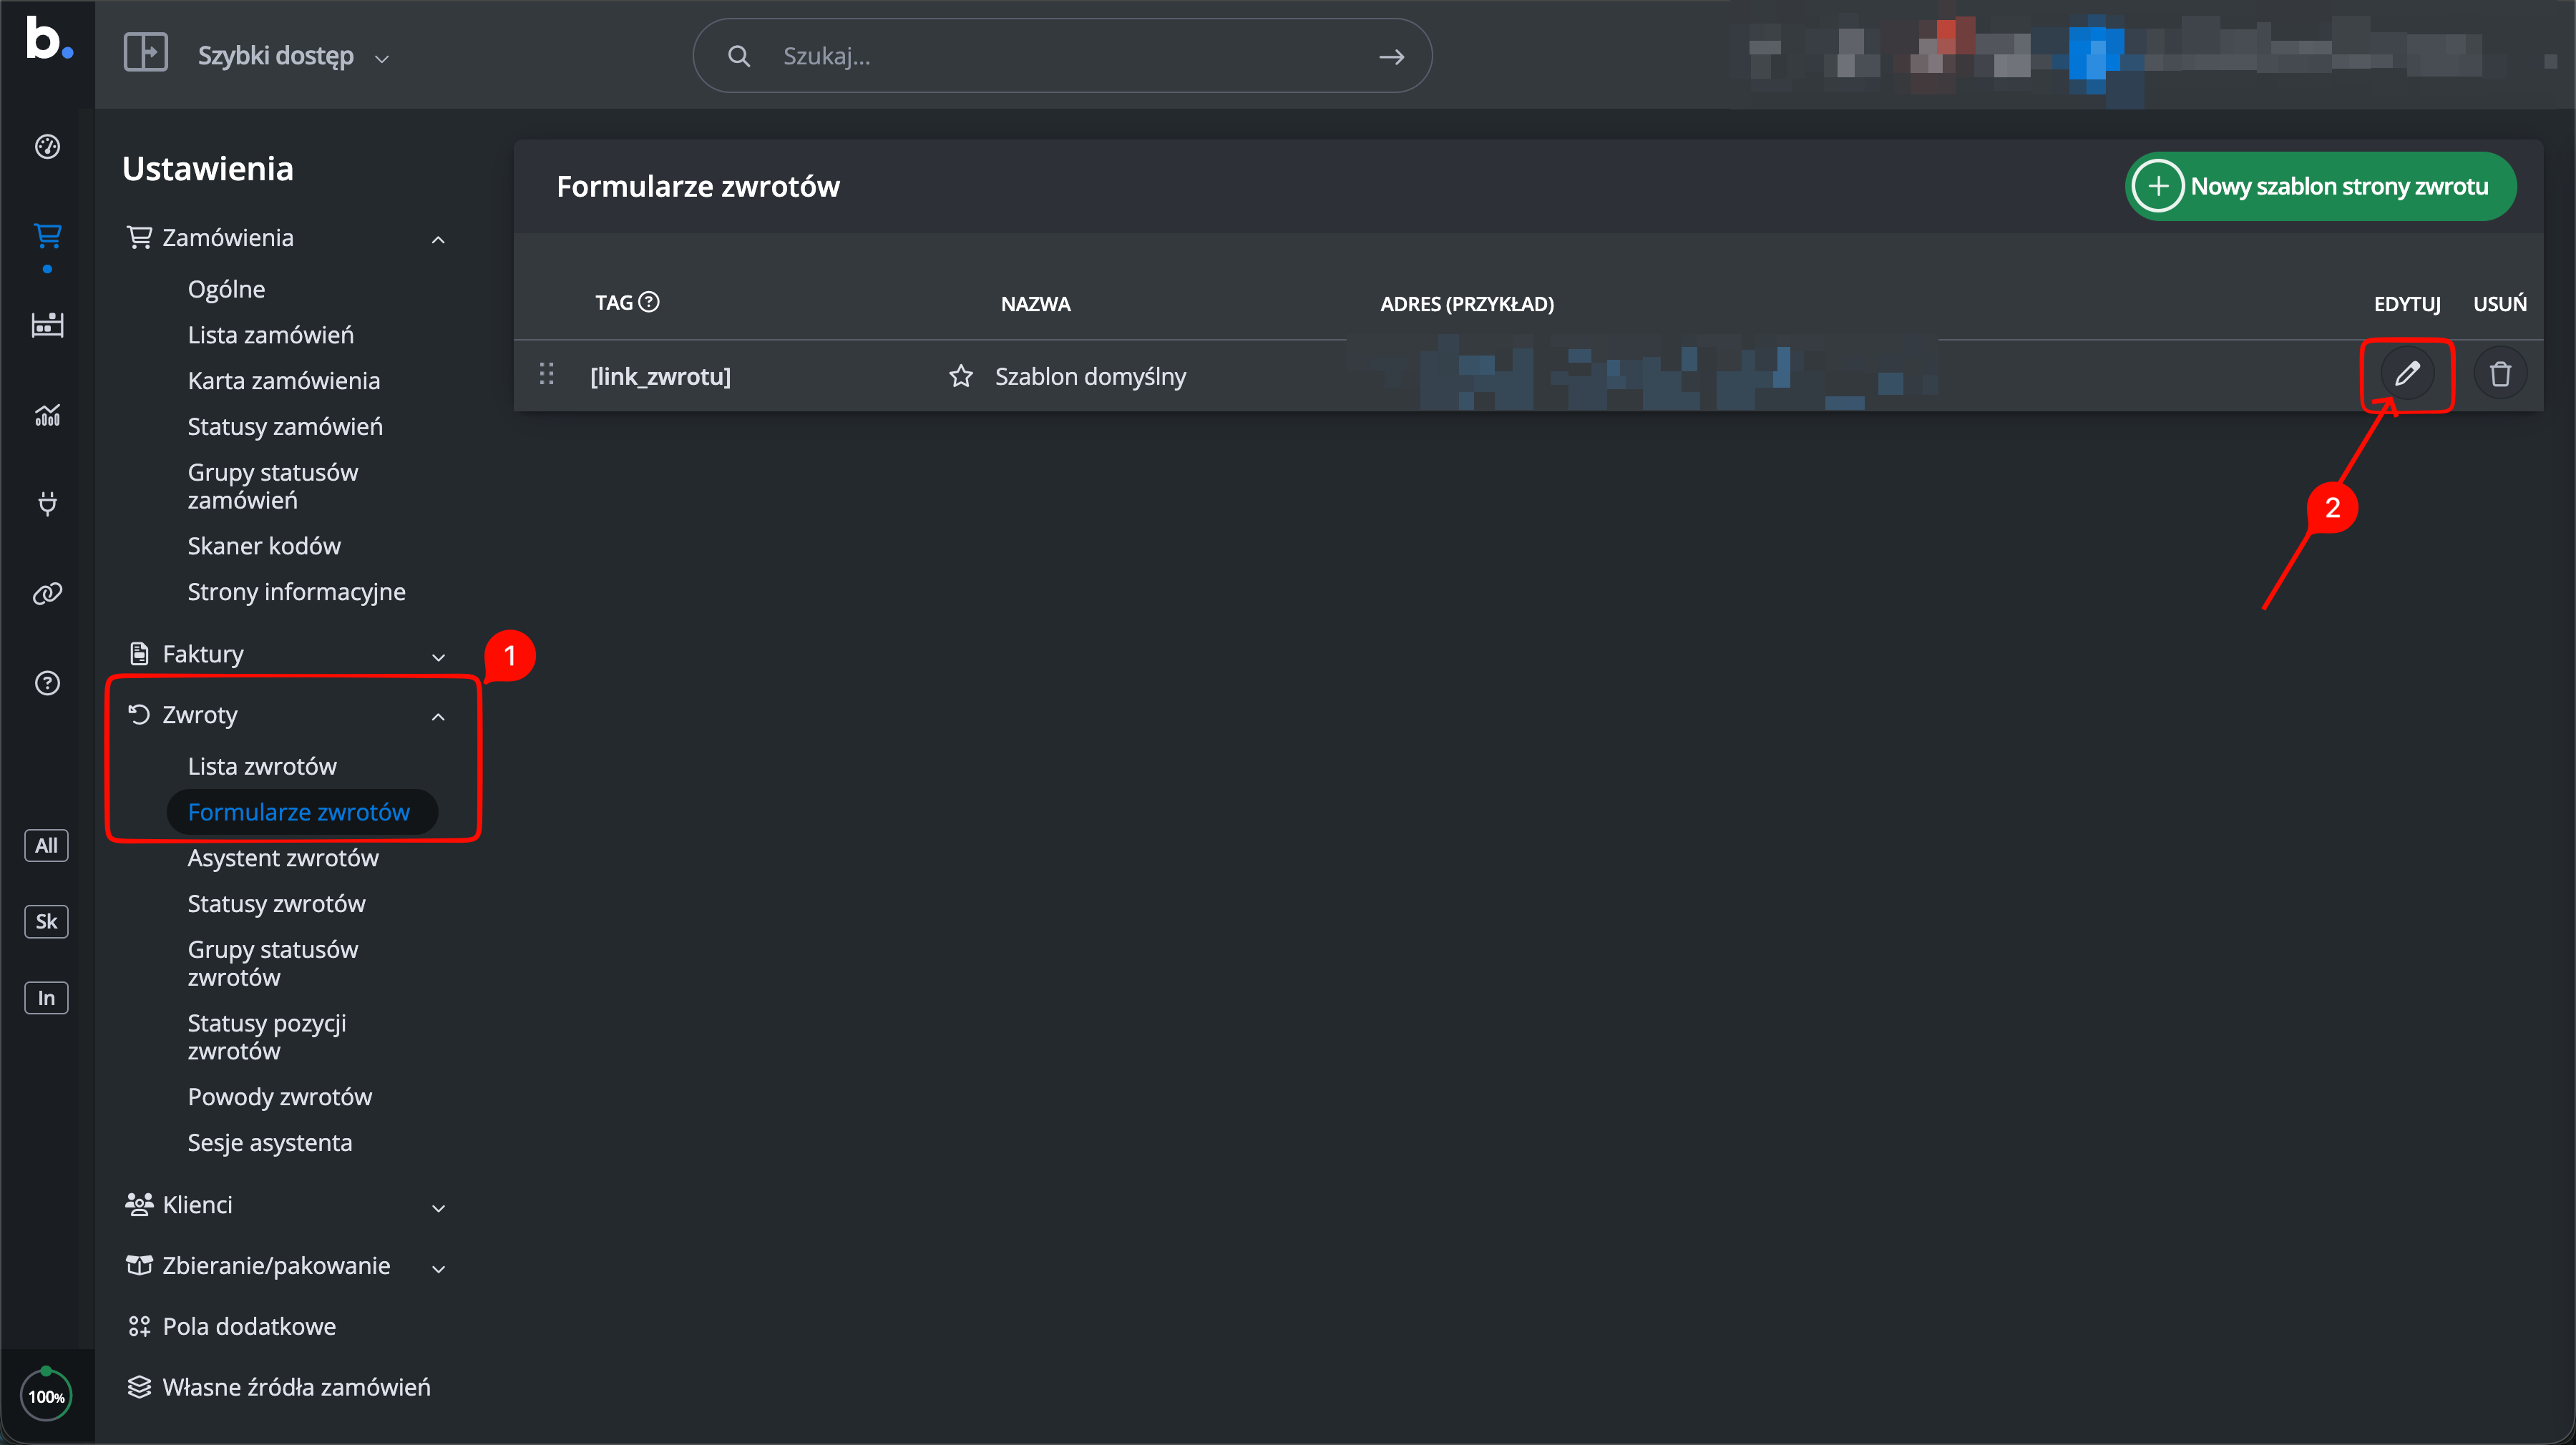Open Lista zwrotów settings
Image resolution: width=2576 pixels, height=1445 pixels.
(262, 767)
